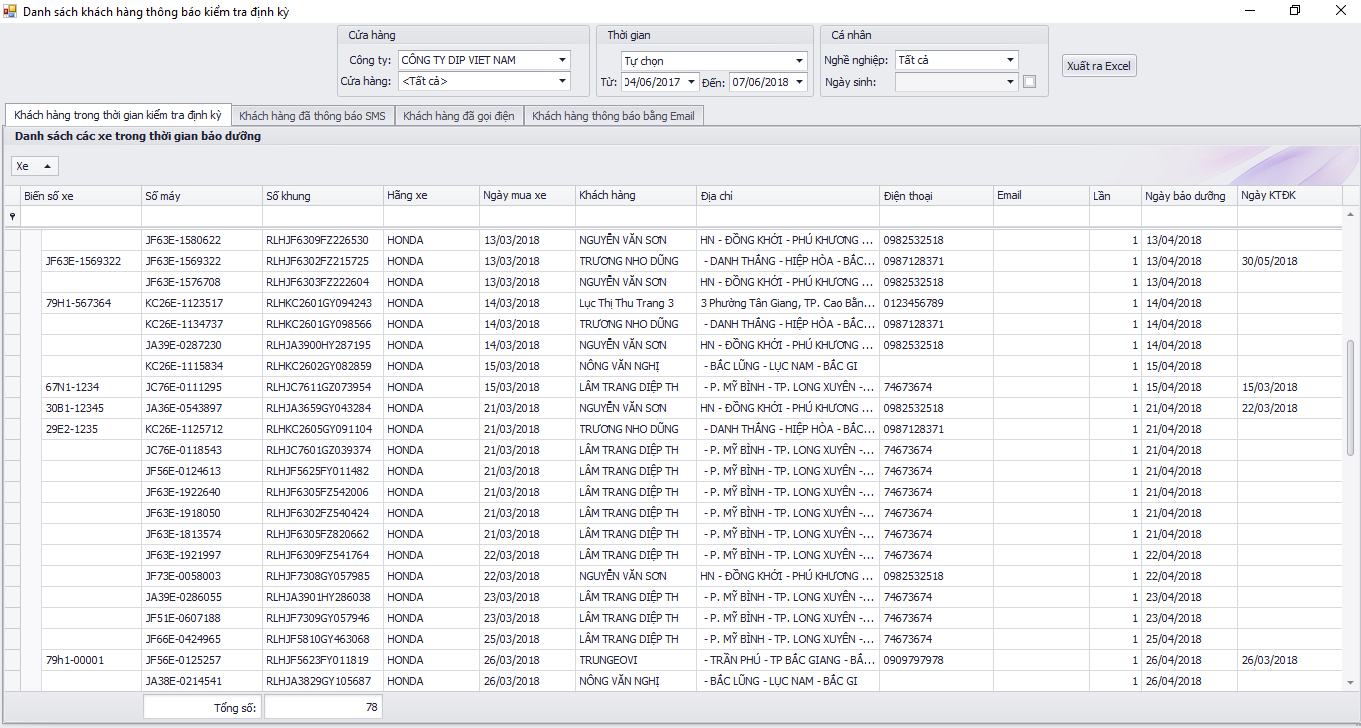The width and height of the screenshot is (1361, 728).
Task: Click the app icon in the title bar
Action: pyautogui.click(x=10, y=11)
